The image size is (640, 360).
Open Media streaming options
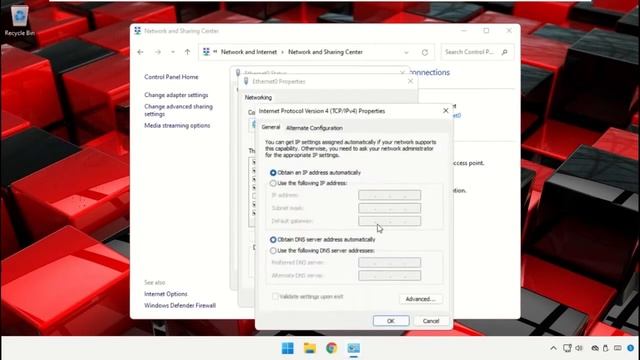click(177, 125)
